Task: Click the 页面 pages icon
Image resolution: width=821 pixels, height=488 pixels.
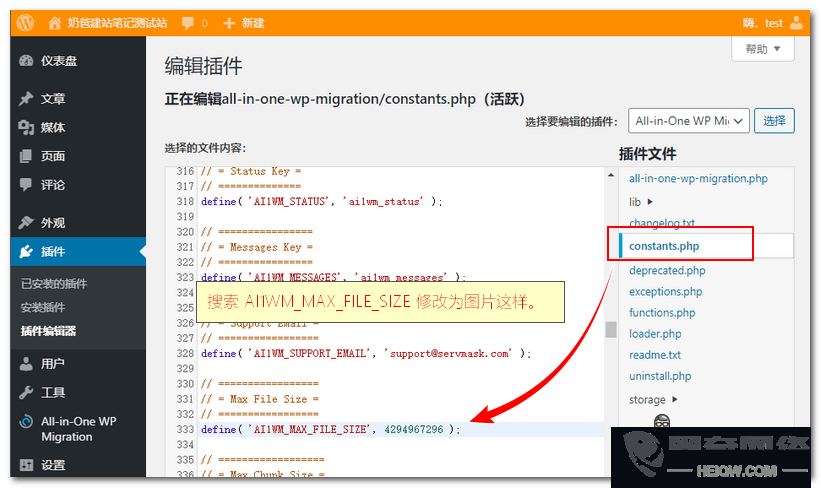Action: [26, 156]
